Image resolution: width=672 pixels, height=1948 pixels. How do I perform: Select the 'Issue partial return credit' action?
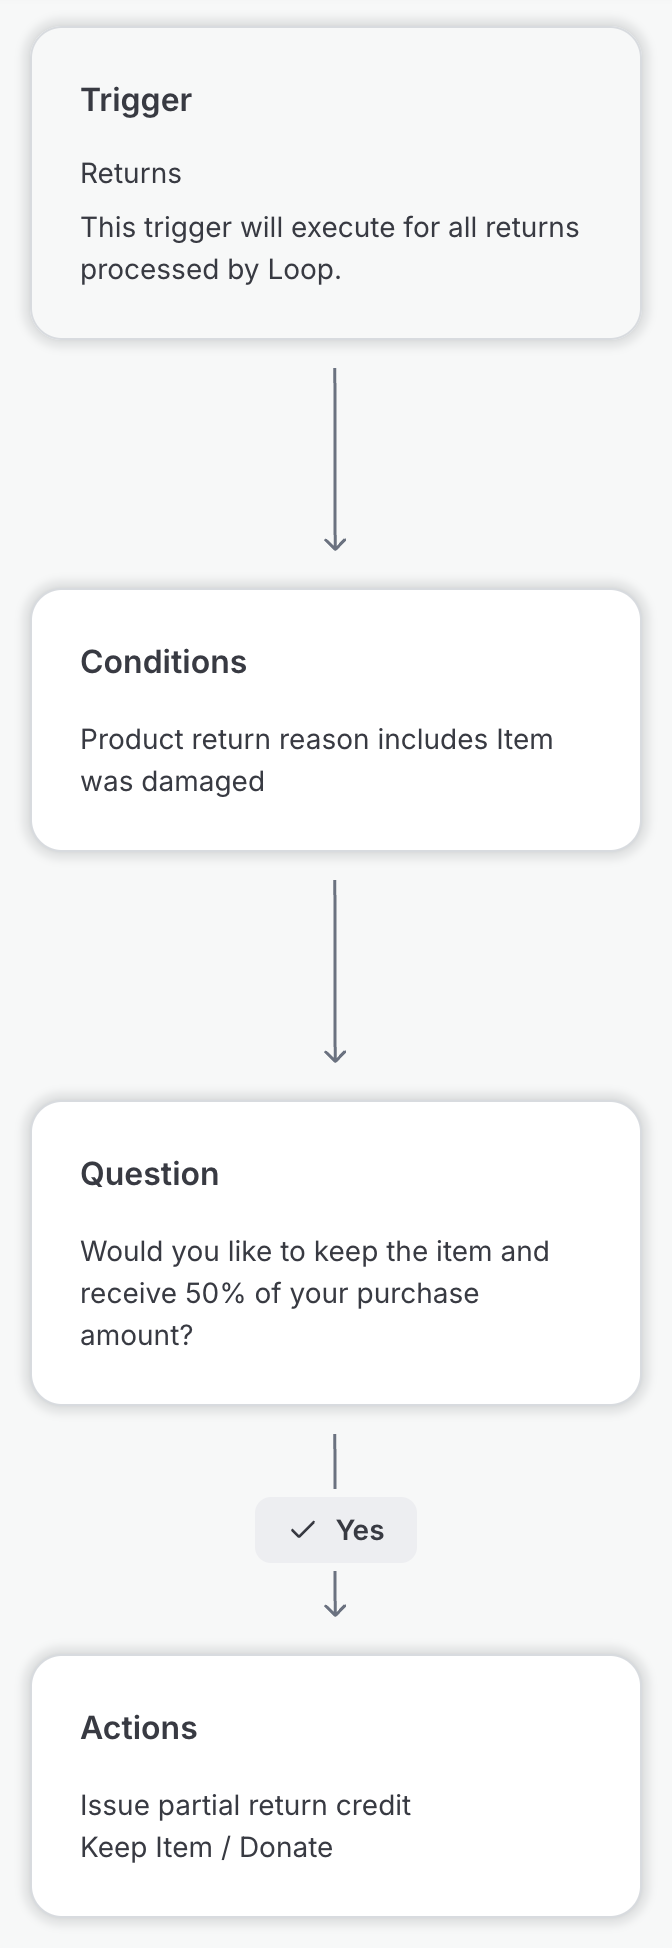(x=245, y=1805)
